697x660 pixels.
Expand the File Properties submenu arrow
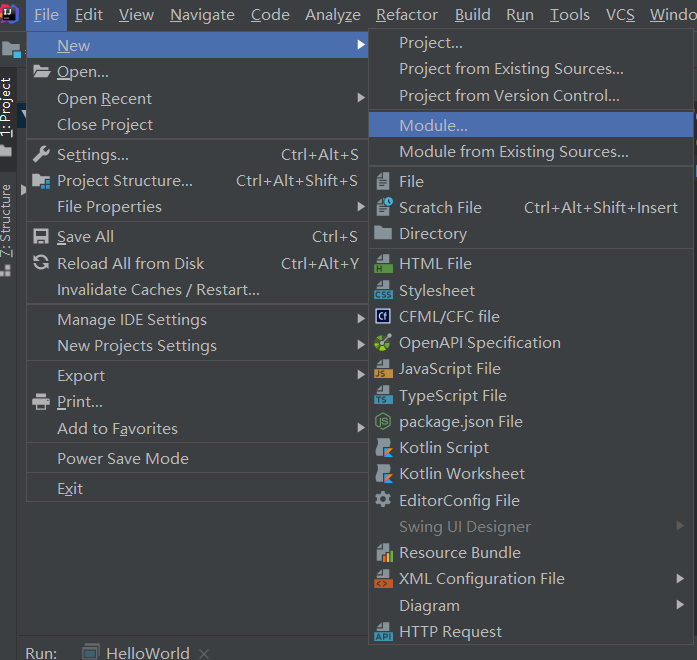tap(361, 207)
